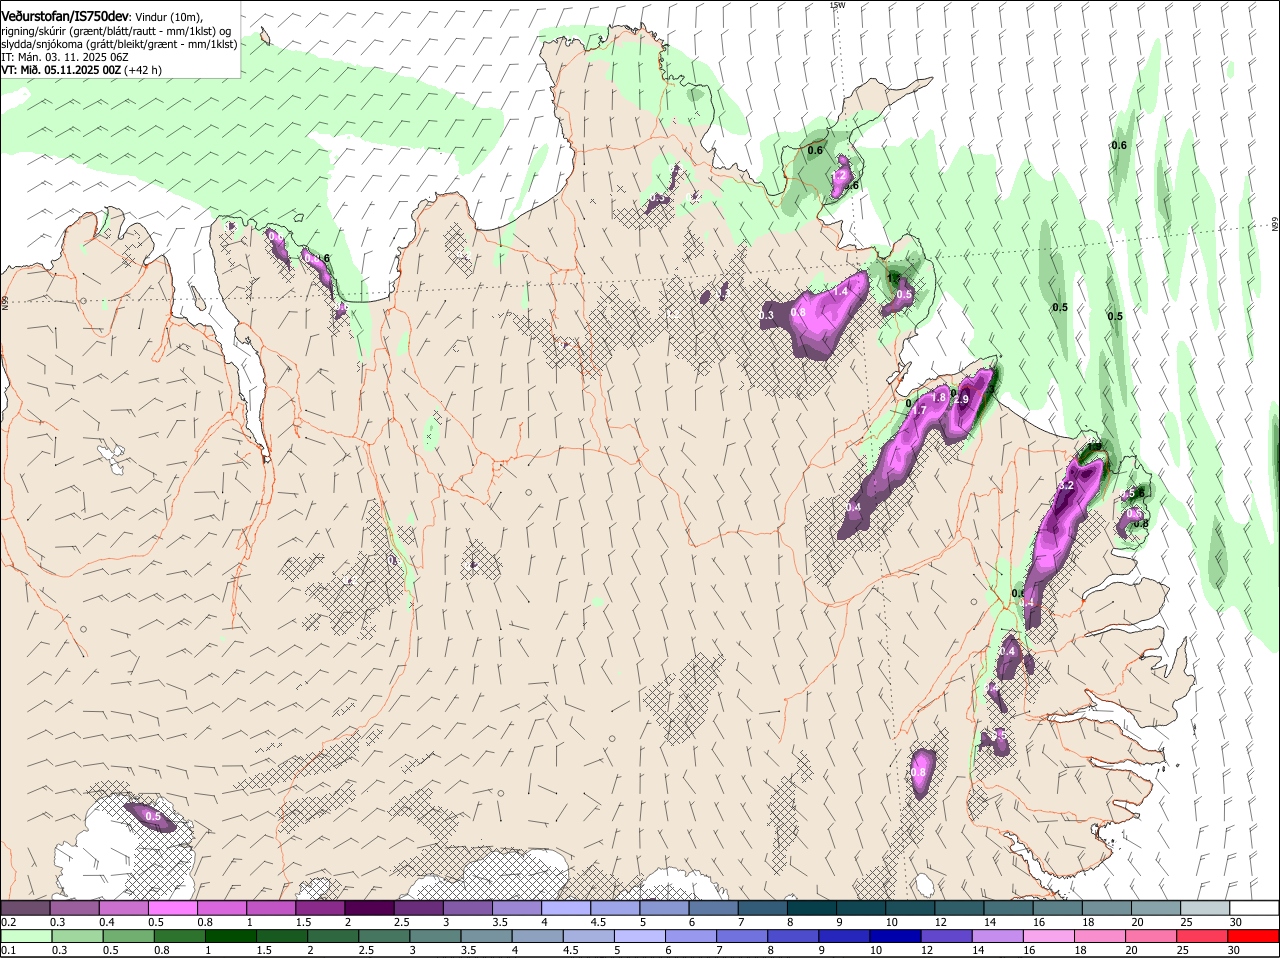Pick the bright pink swatch in snow legend
The width and height of the screenshot is (1280, 958).
pos(173,907)
